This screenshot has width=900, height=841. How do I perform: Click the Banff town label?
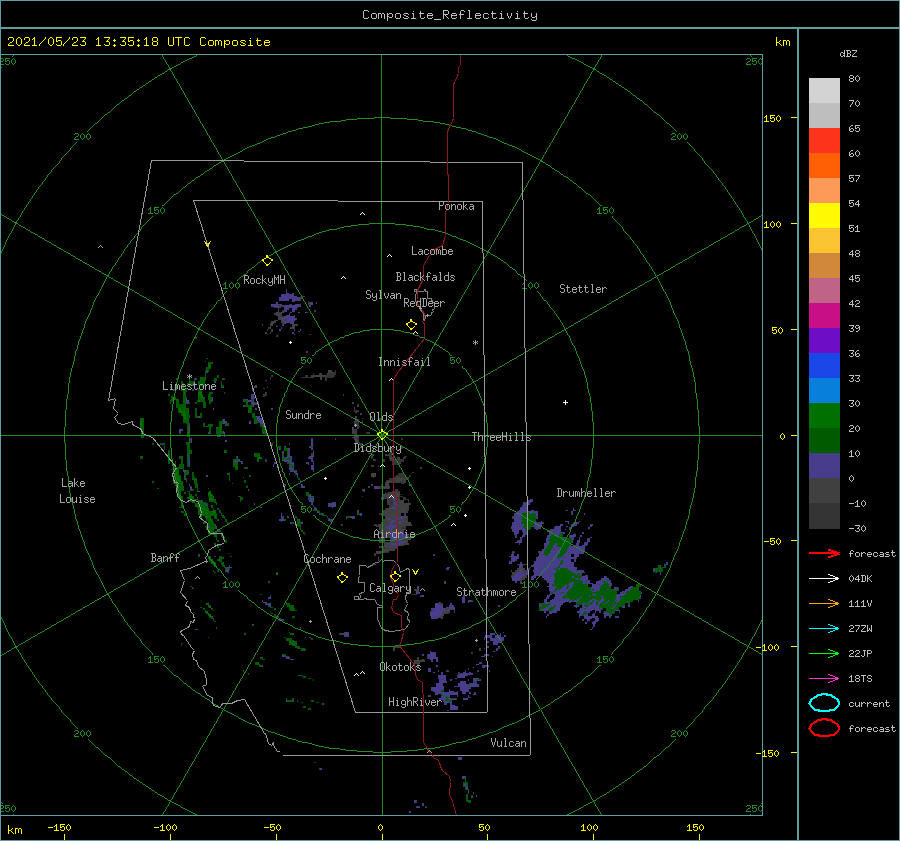coord(165,558)
